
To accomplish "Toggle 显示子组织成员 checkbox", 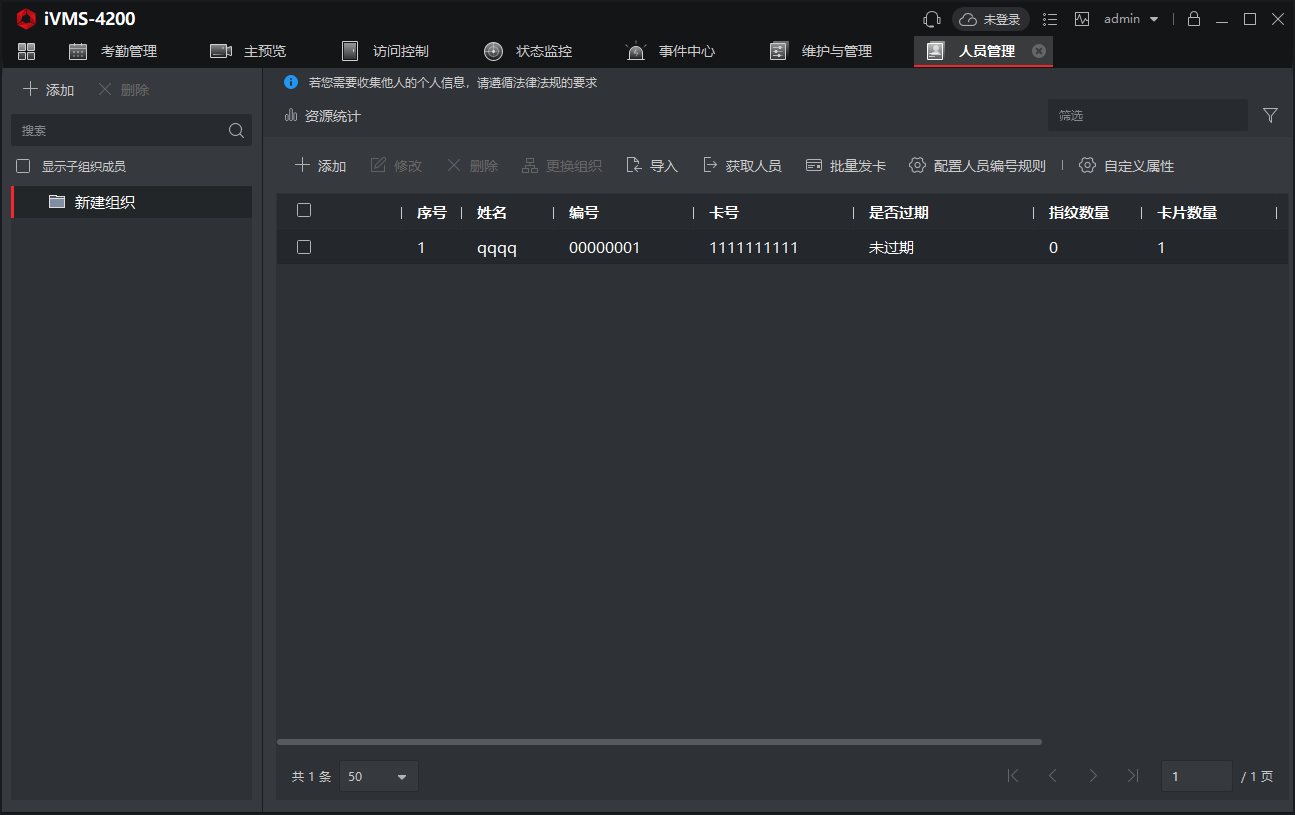I will [23, 167].
